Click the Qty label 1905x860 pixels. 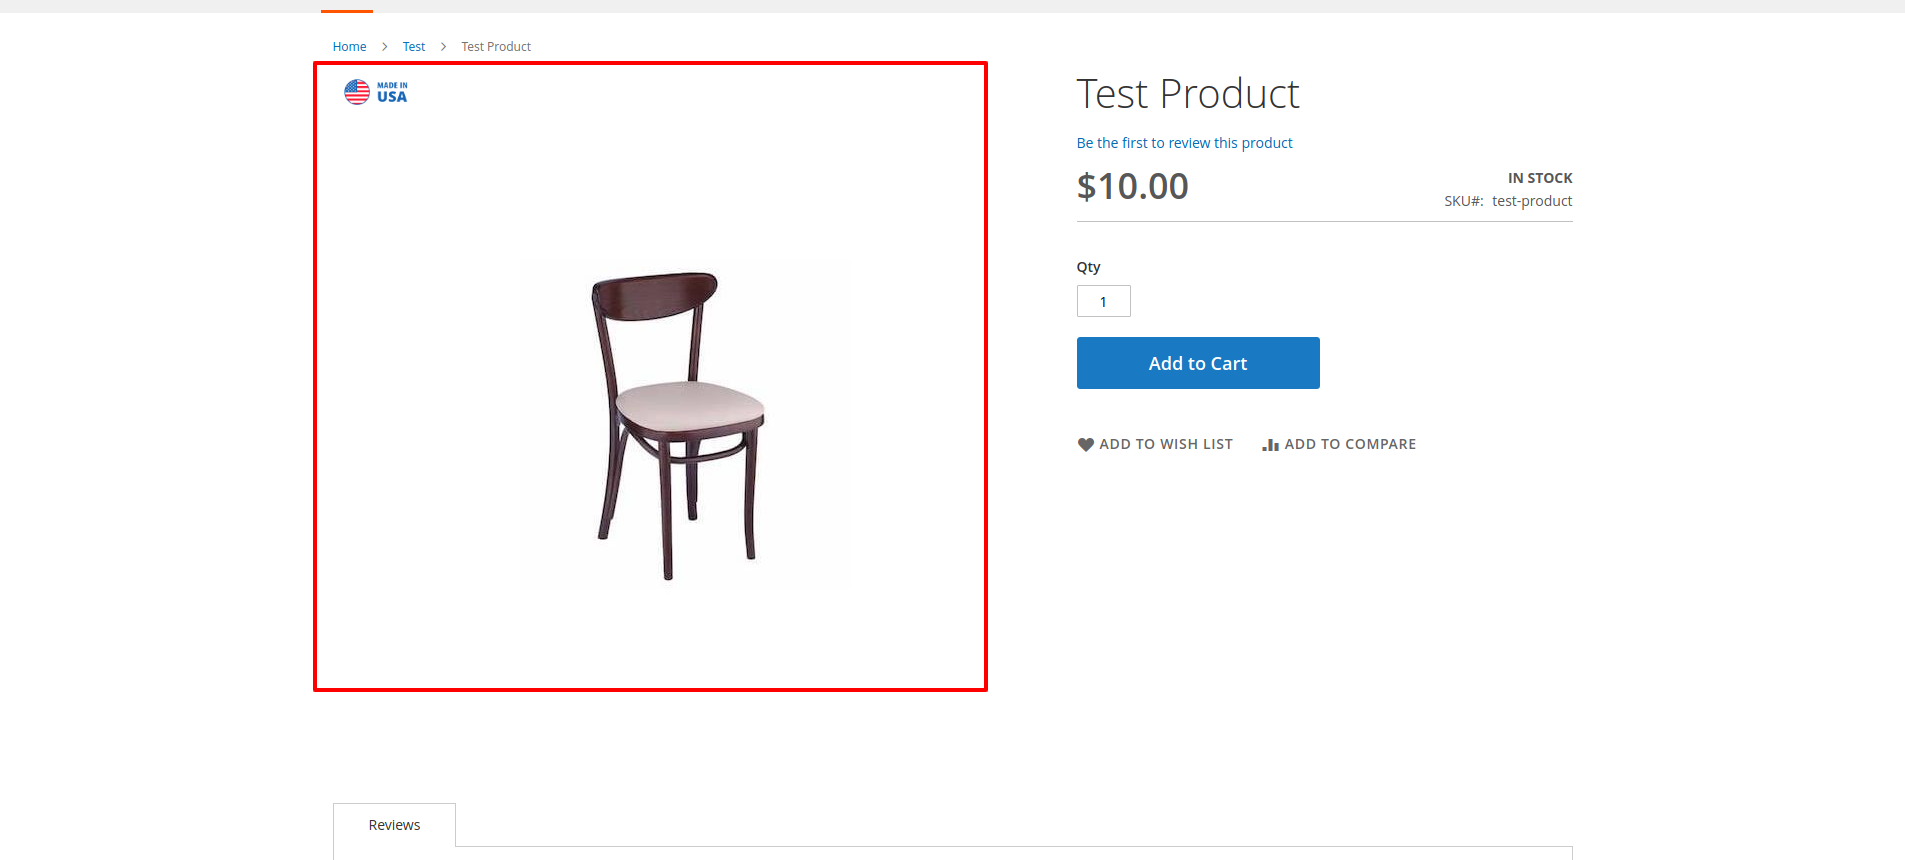(x=1088, y=267)
